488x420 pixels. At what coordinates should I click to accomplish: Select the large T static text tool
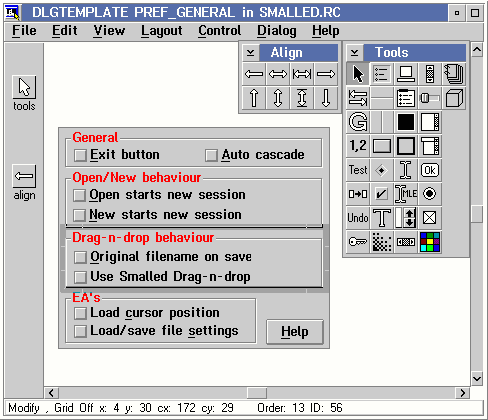(x=382, y=218)
